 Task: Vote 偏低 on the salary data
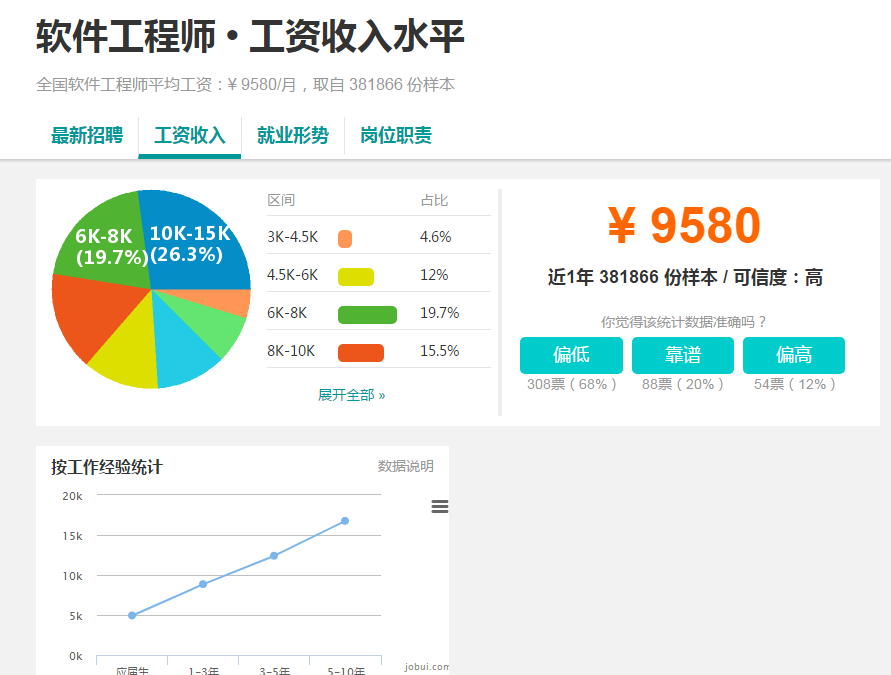click(x=571, y=355)
